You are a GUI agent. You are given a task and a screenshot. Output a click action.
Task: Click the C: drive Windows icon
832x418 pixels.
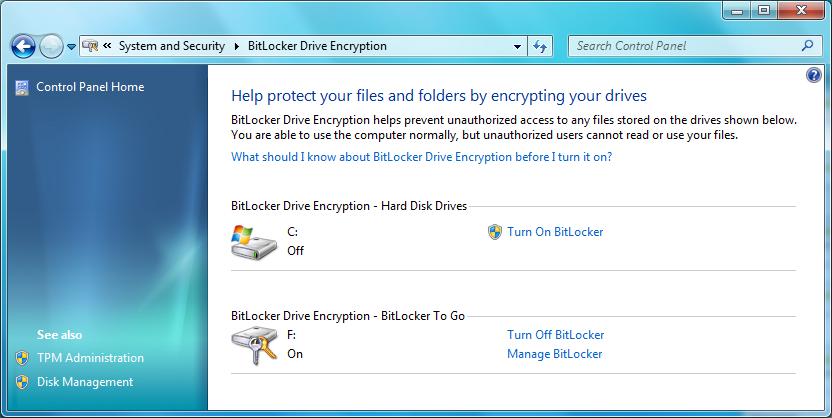click(x=254, y=241)
